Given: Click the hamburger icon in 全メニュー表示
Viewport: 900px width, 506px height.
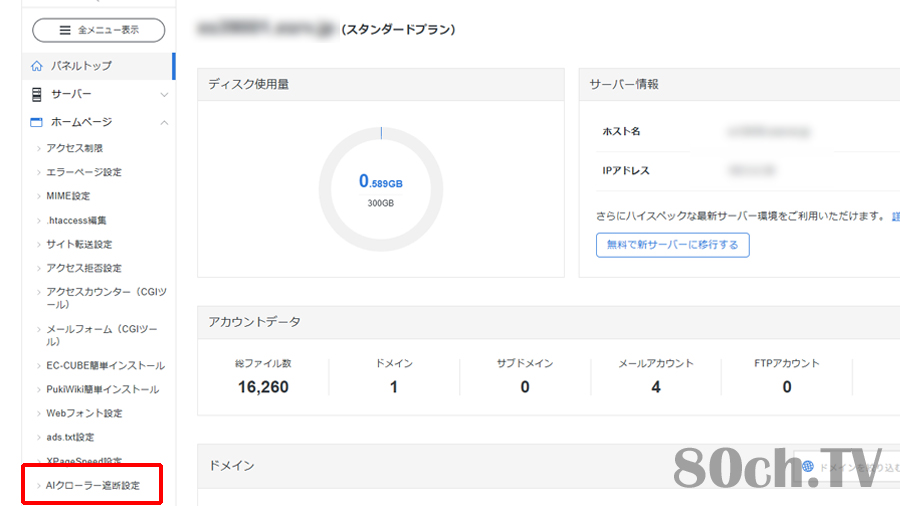Looking at the screenshot, I should point(66,30).
